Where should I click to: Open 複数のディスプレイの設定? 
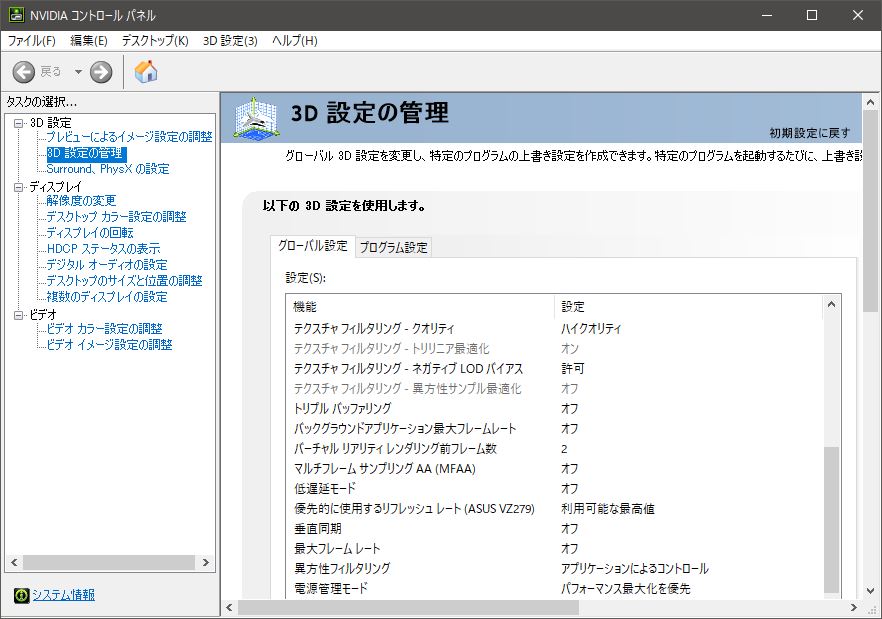(107, 297)
